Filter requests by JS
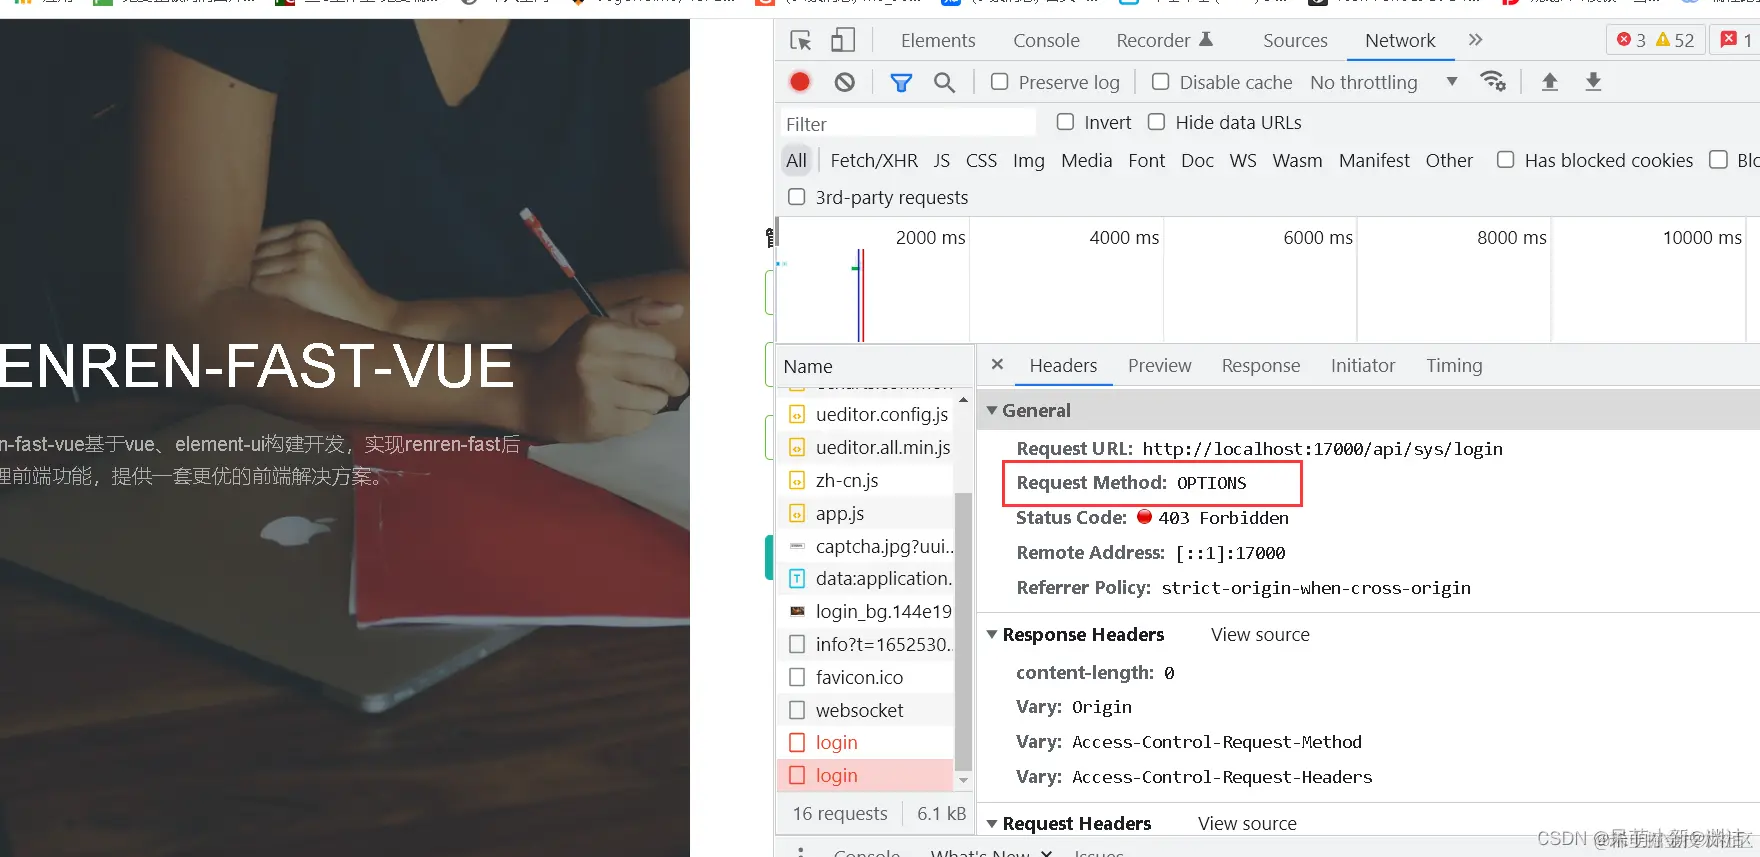This screenshot has width=1760, height=857. point(942,160)
